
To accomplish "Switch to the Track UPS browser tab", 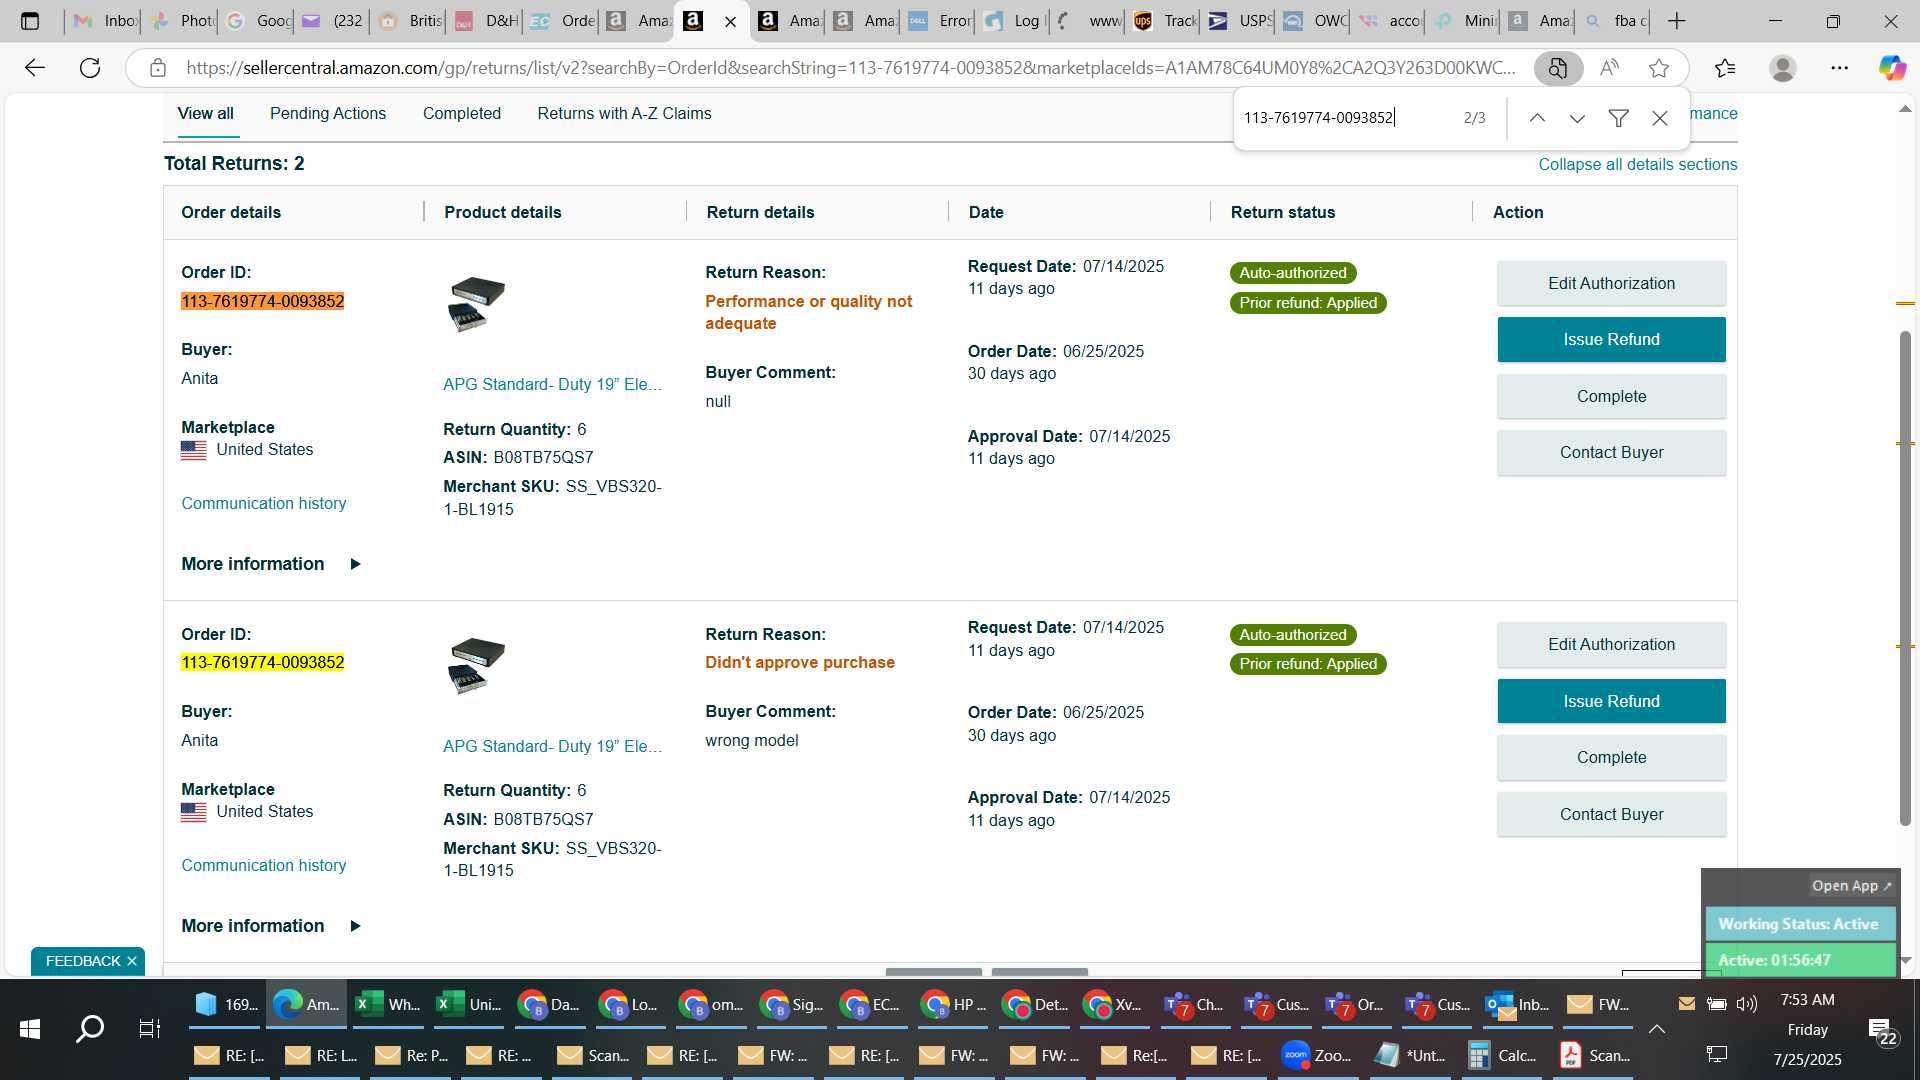I will click(x=1163, y=21).
